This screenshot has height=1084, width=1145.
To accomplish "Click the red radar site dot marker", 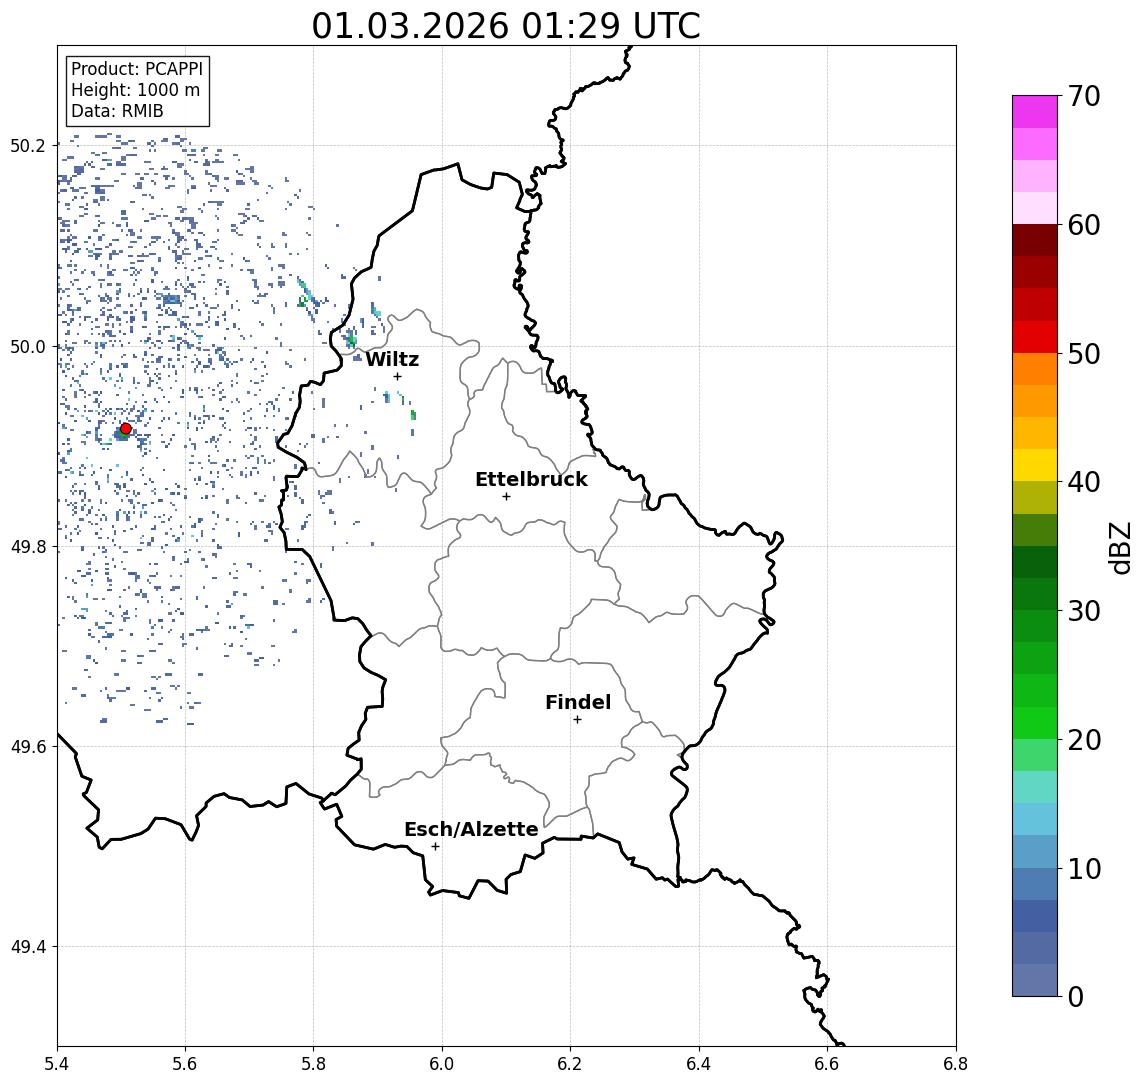I will (126, 429).
